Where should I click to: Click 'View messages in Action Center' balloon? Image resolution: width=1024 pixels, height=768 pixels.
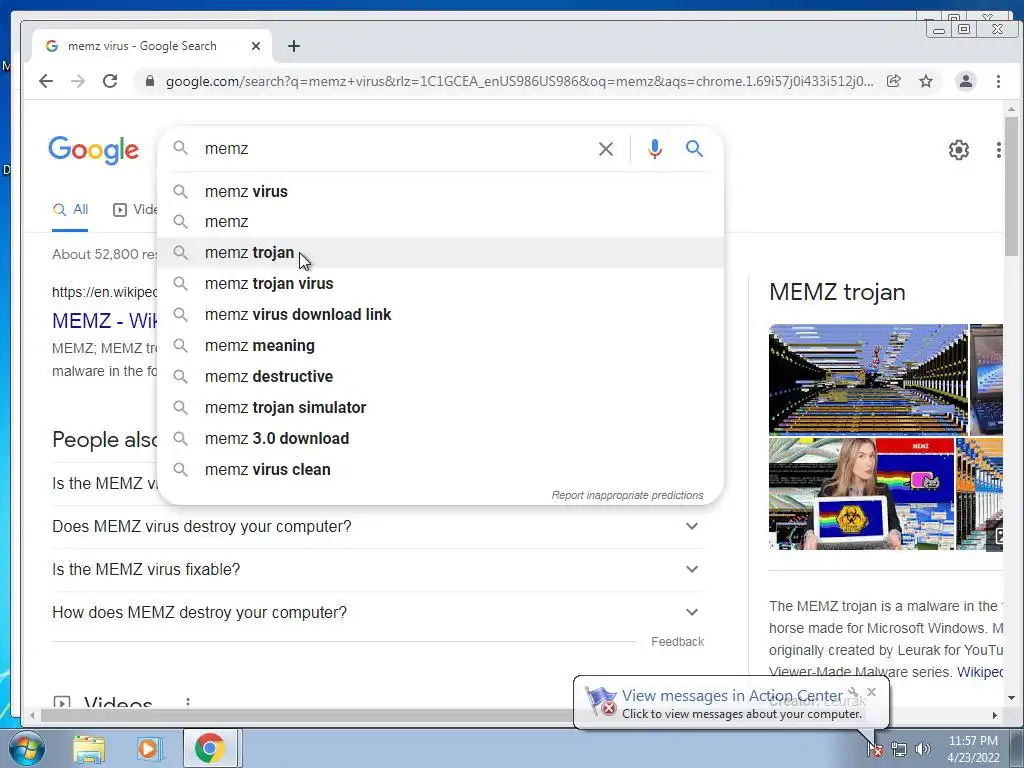732,696
